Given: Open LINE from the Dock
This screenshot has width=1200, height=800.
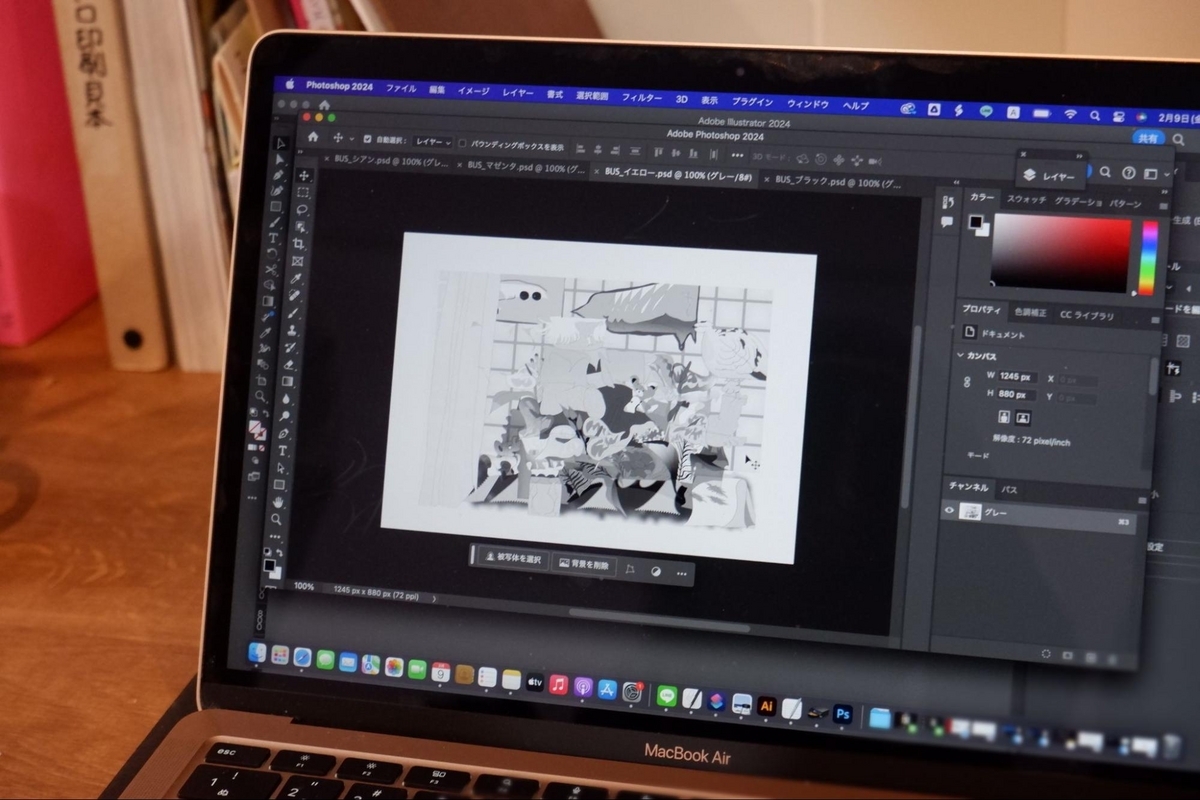Looking at the screenshot, I should 666,696.
